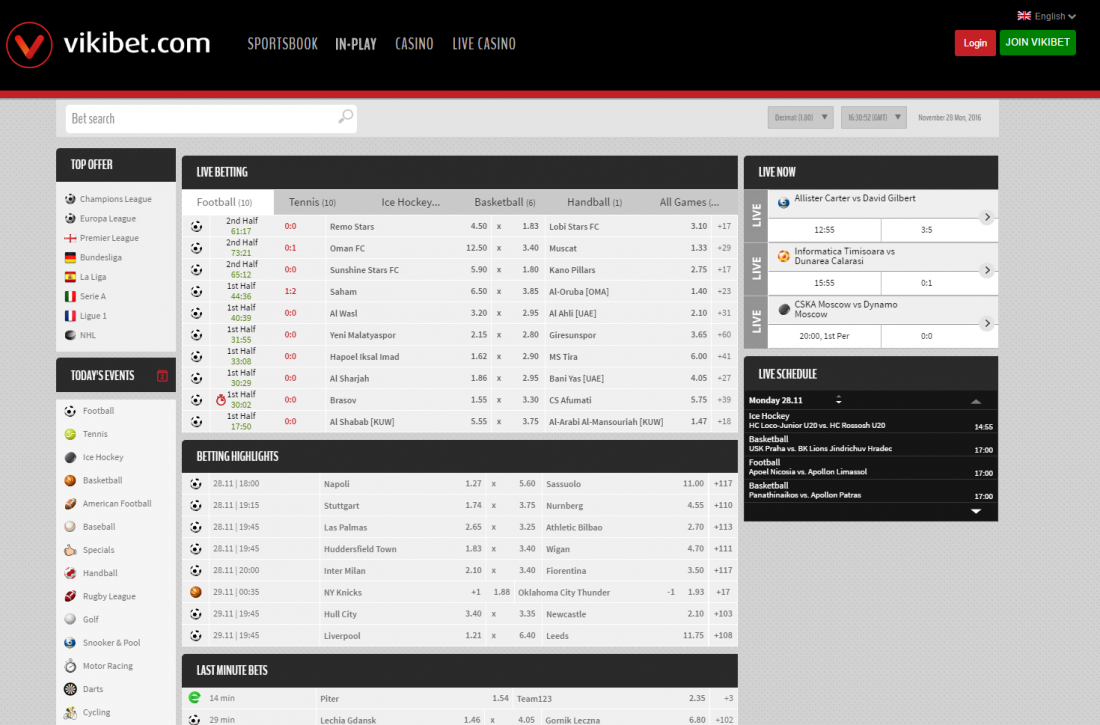Click the Baseball icon in sidebar
Viewport: 1100px width, 725px height.
click(70, 526)
